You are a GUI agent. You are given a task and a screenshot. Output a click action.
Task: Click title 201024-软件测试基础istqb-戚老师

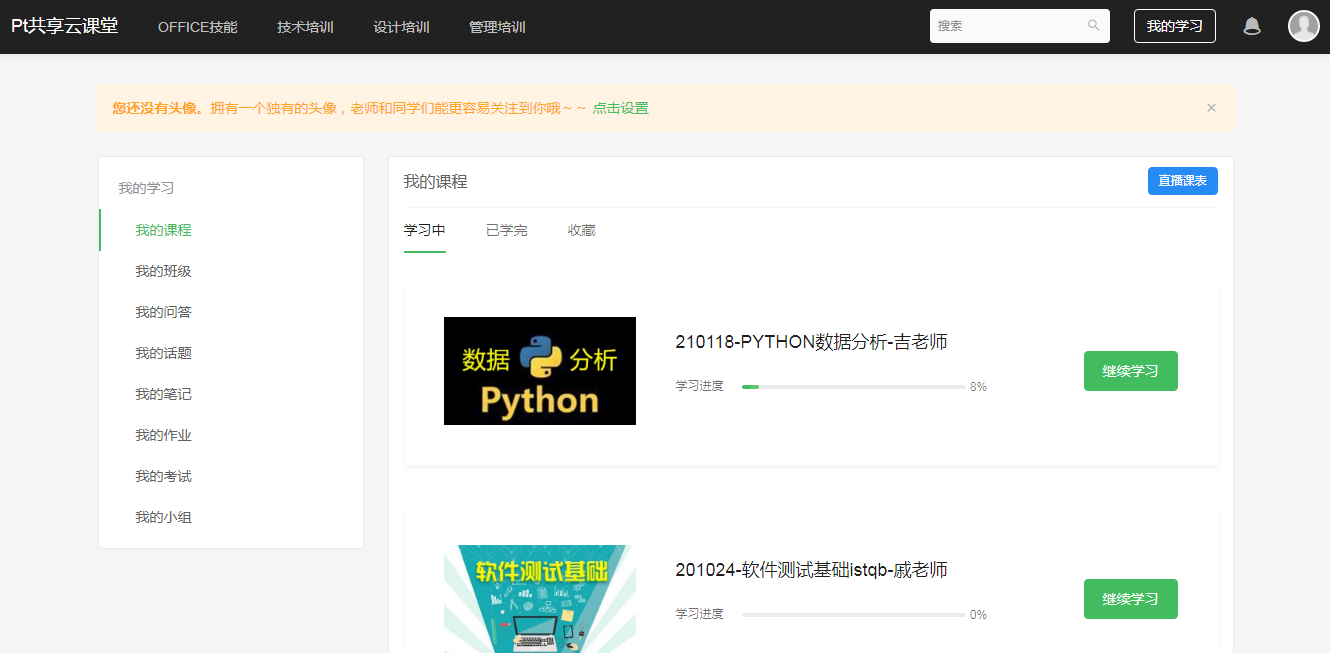pyautogui.click(x=811, y=570)
